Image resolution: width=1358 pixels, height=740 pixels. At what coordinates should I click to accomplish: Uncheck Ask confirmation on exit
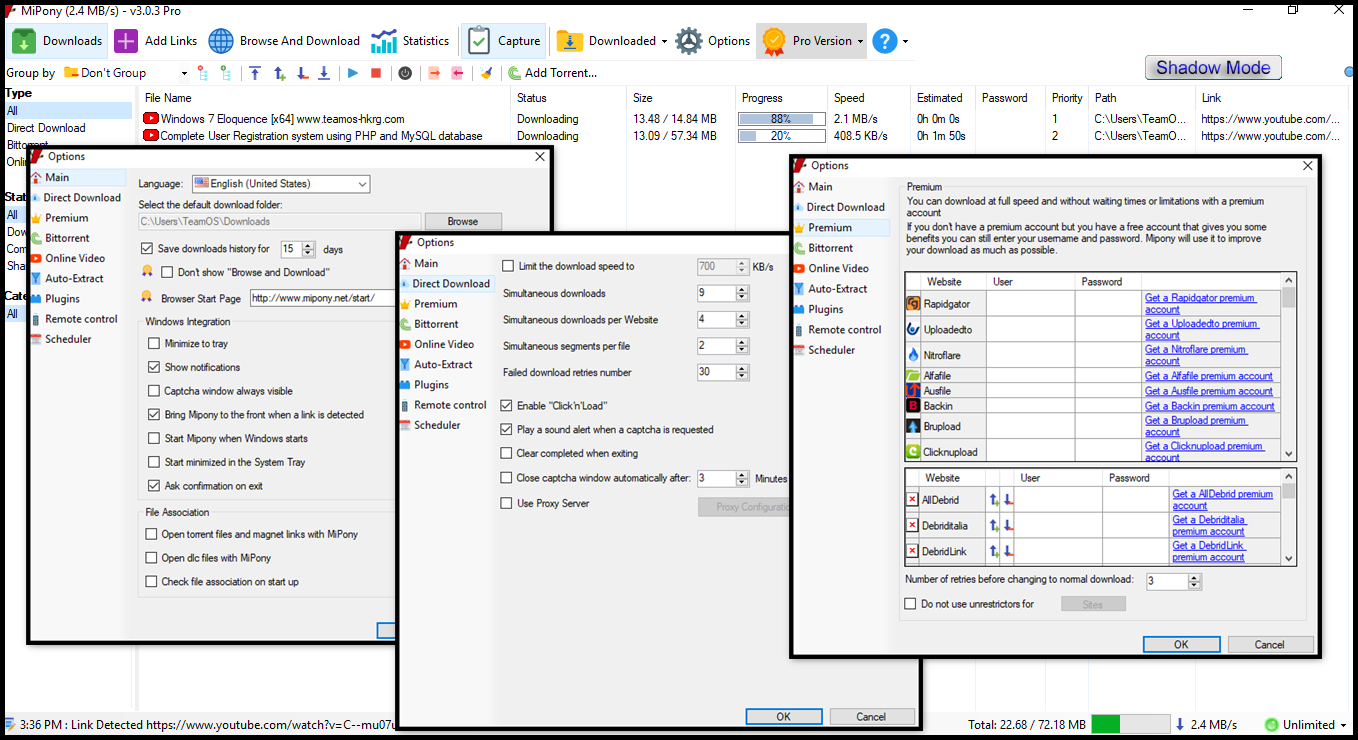tap(154, 486)
